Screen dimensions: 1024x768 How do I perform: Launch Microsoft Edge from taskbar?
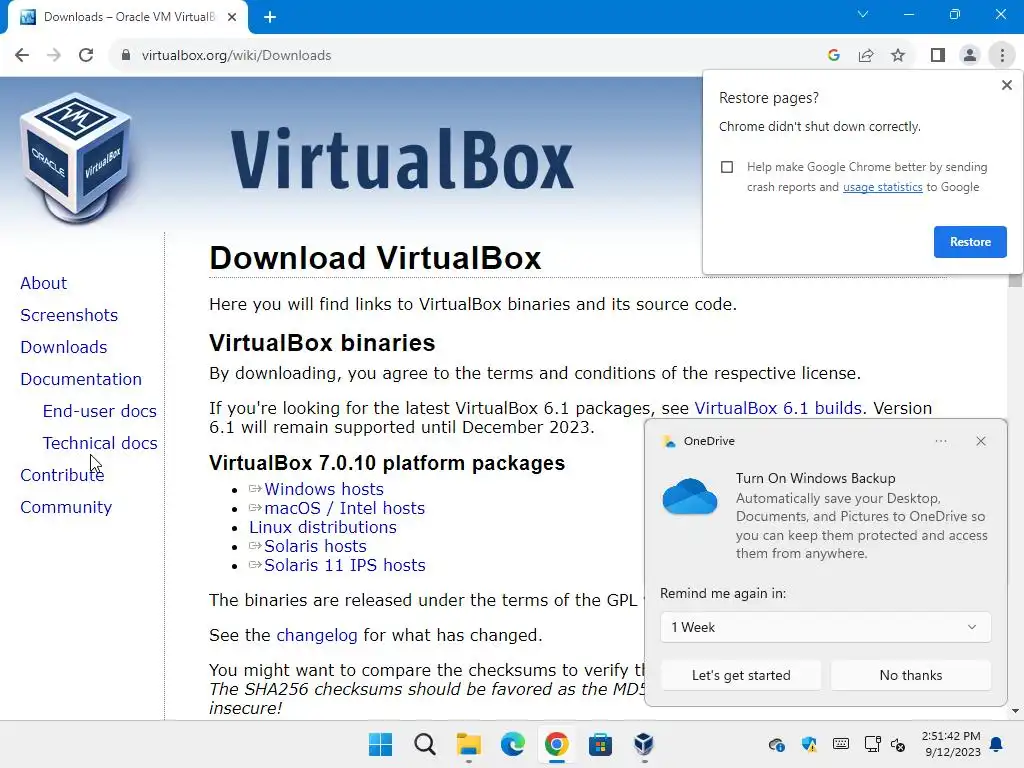coord(512,744)
